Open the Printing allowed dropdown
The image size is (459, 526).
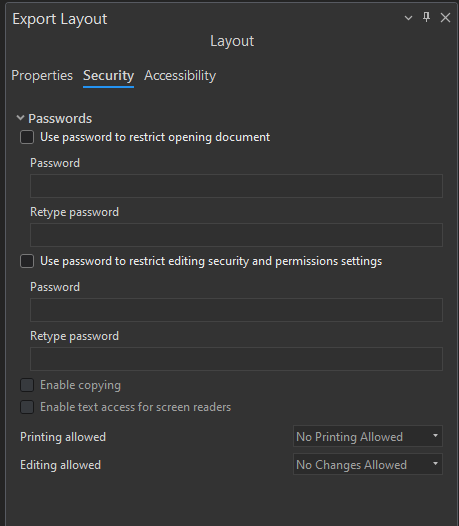coord(368,436)
